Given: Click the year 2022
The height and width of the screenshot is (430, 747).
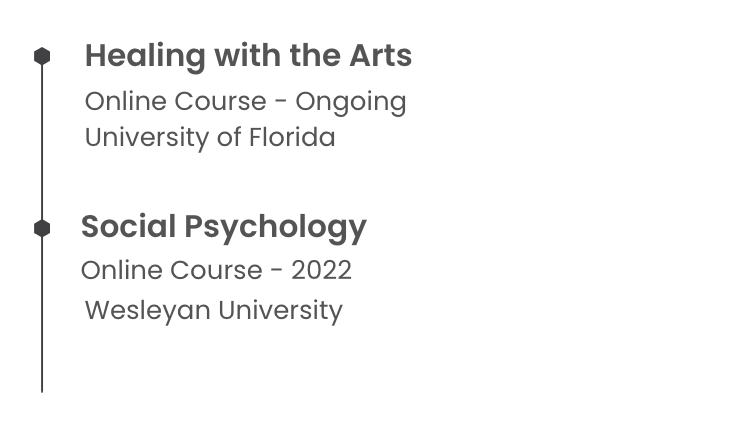Looking at the screenshot, I should pos(322,270).
